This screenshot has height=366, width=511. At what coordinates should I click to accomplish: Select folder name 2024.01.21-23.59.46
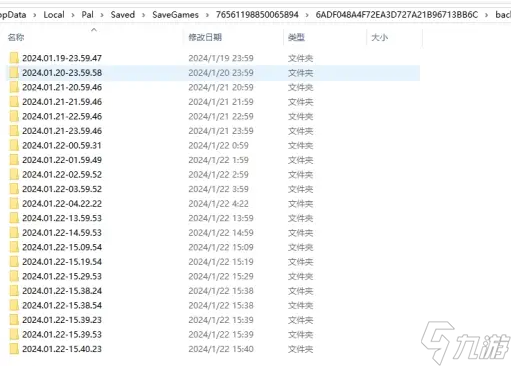[x=62, y=131]
